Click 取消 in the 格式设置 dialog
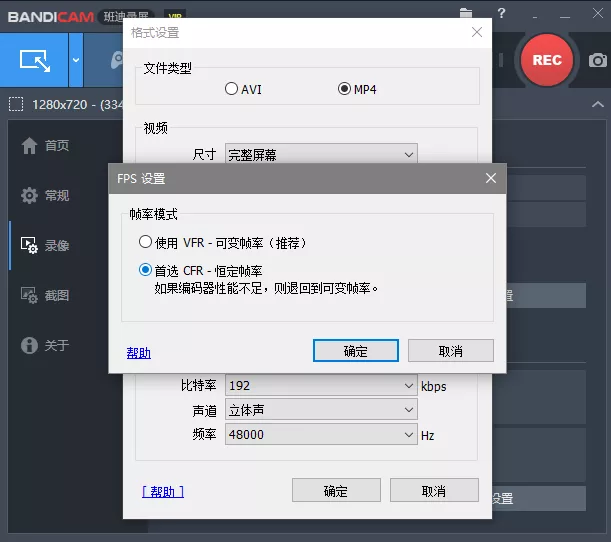The image size is (611, 542). (434, 491)
